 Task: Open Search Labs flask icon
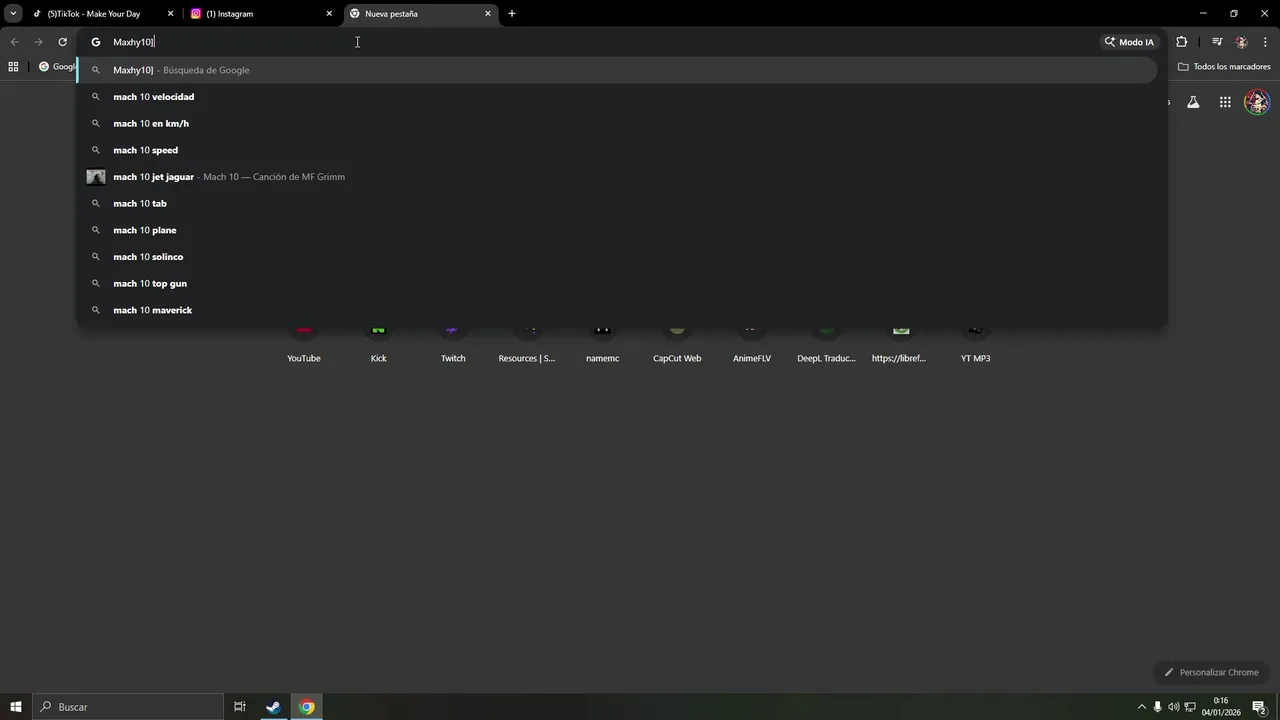point(1193,102)
